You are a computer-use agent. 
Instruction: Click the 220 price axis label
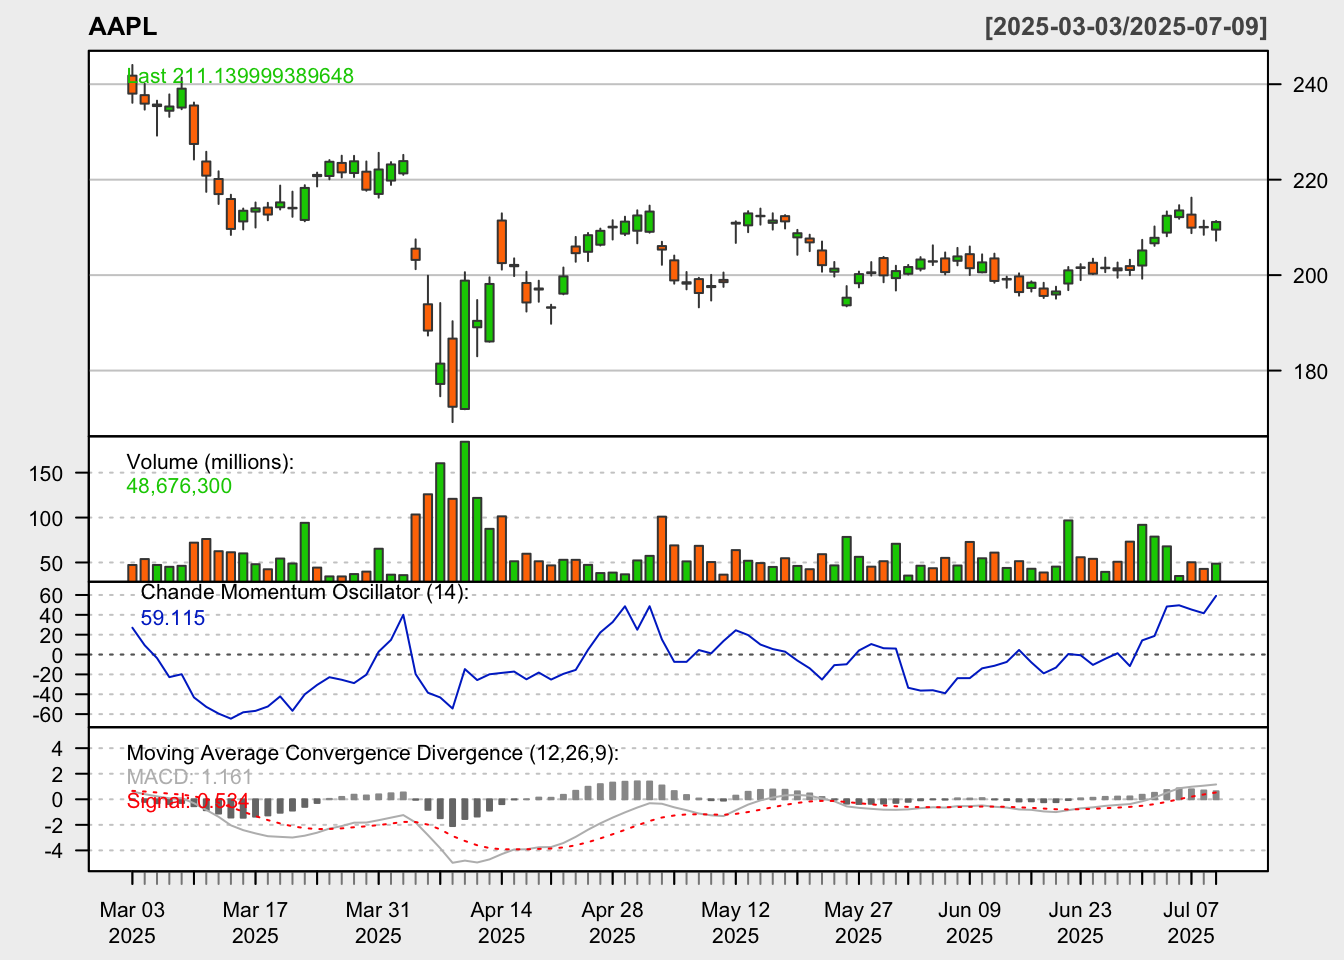pos(1310,181)
